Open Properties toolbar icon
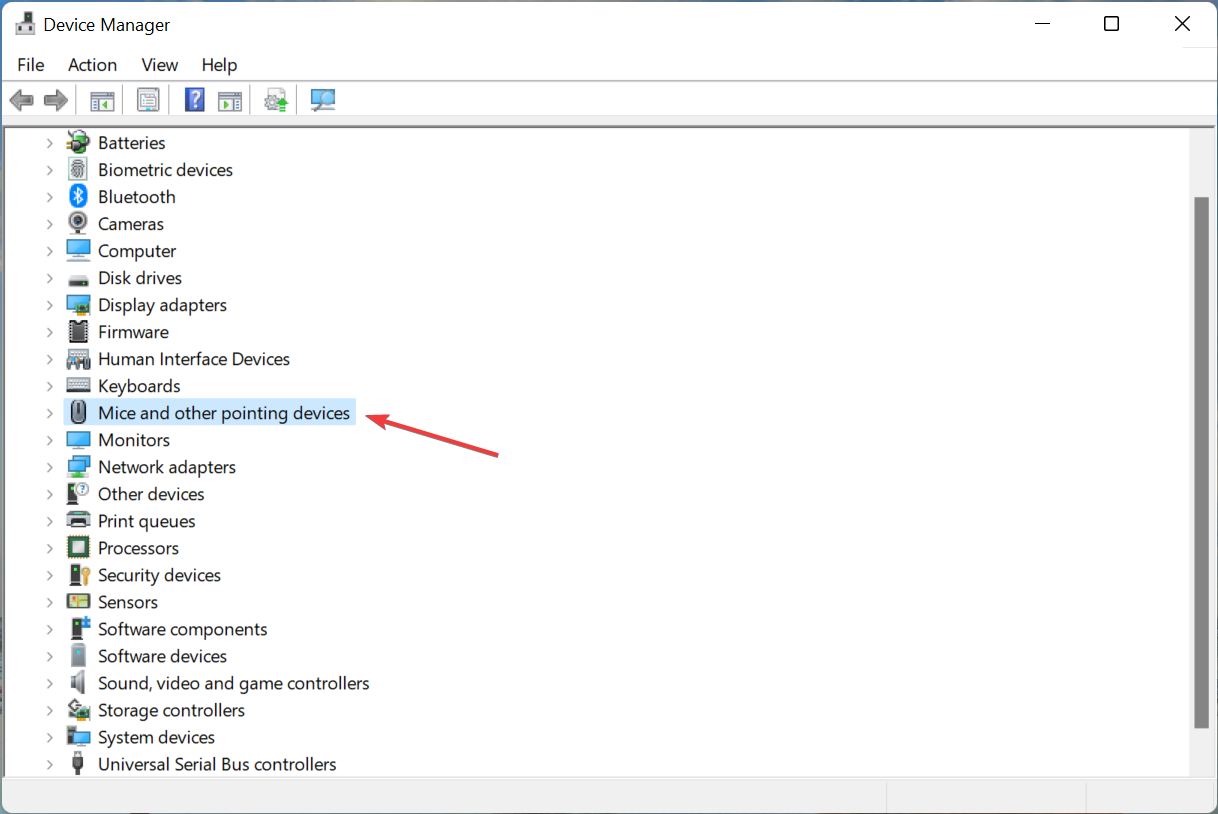Viewport: 1218px width, 814px height. [148, 100]
